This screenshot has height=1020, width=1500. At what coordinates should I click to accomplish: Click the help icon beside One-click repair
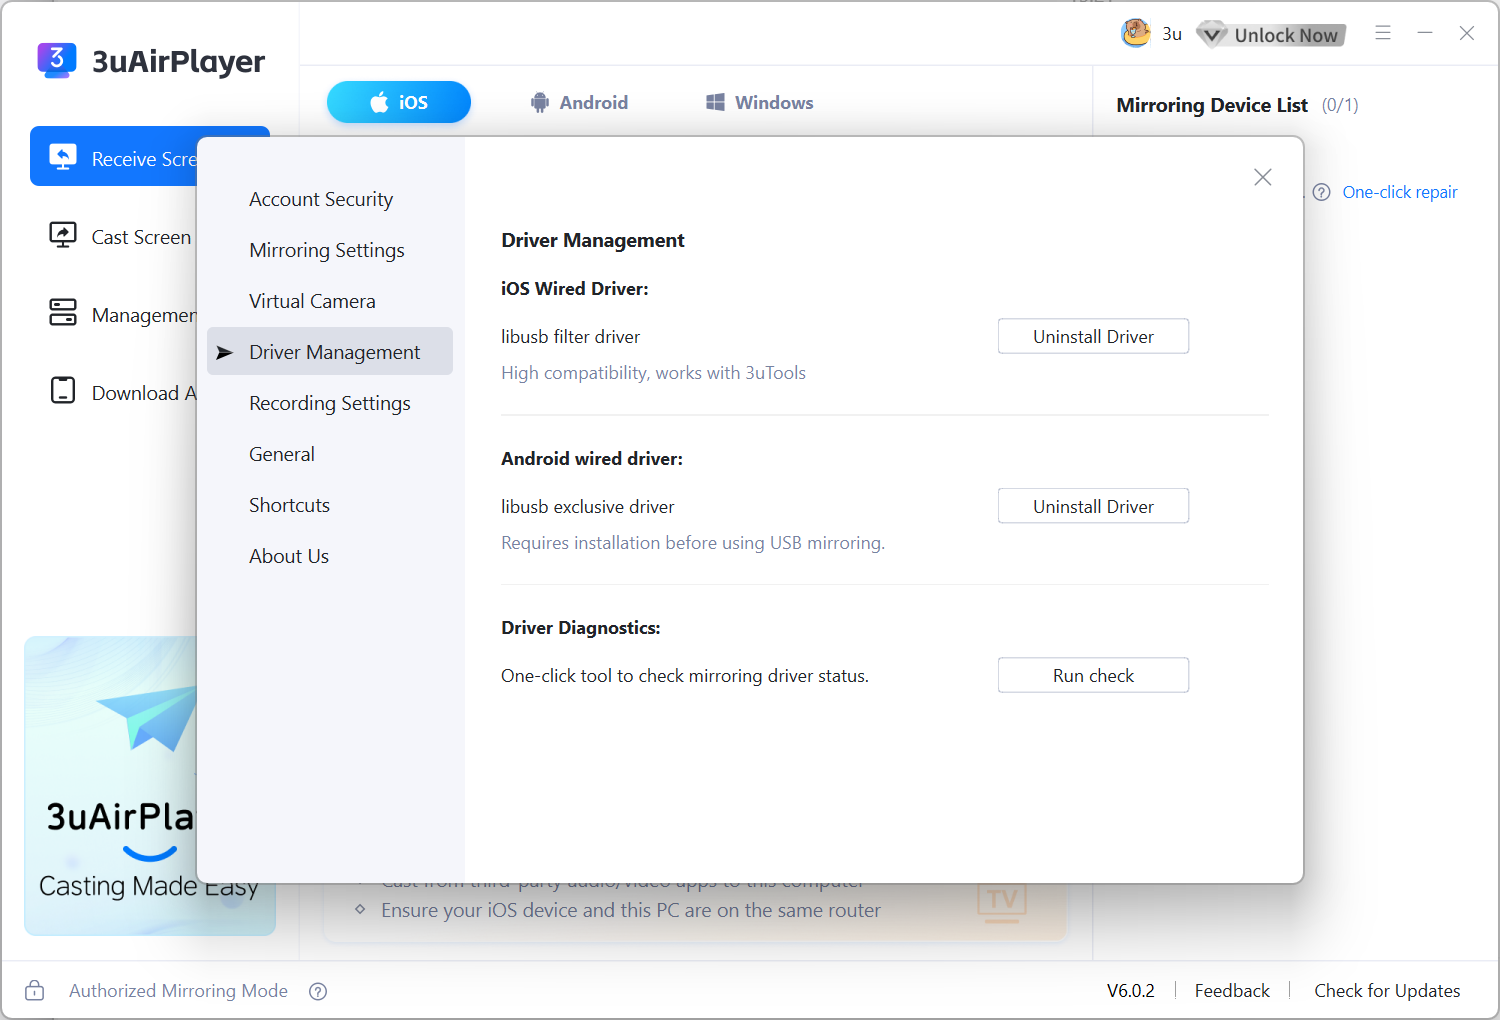1321,192
